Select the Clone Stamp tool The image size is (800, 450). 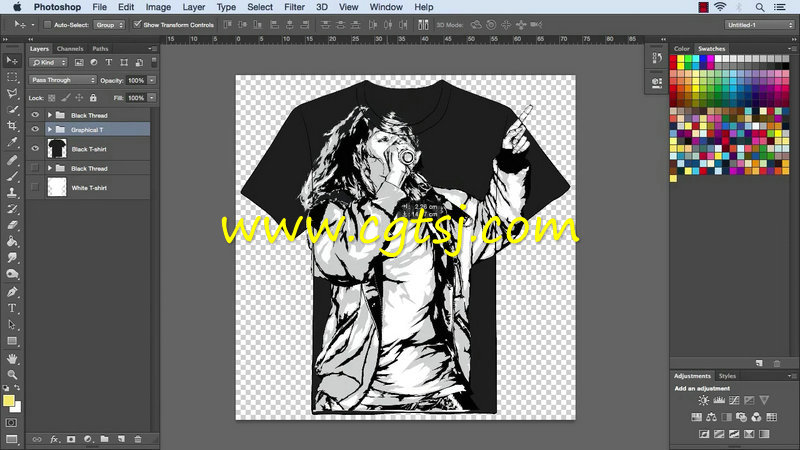pyautogui.click(x=12, y=192)
